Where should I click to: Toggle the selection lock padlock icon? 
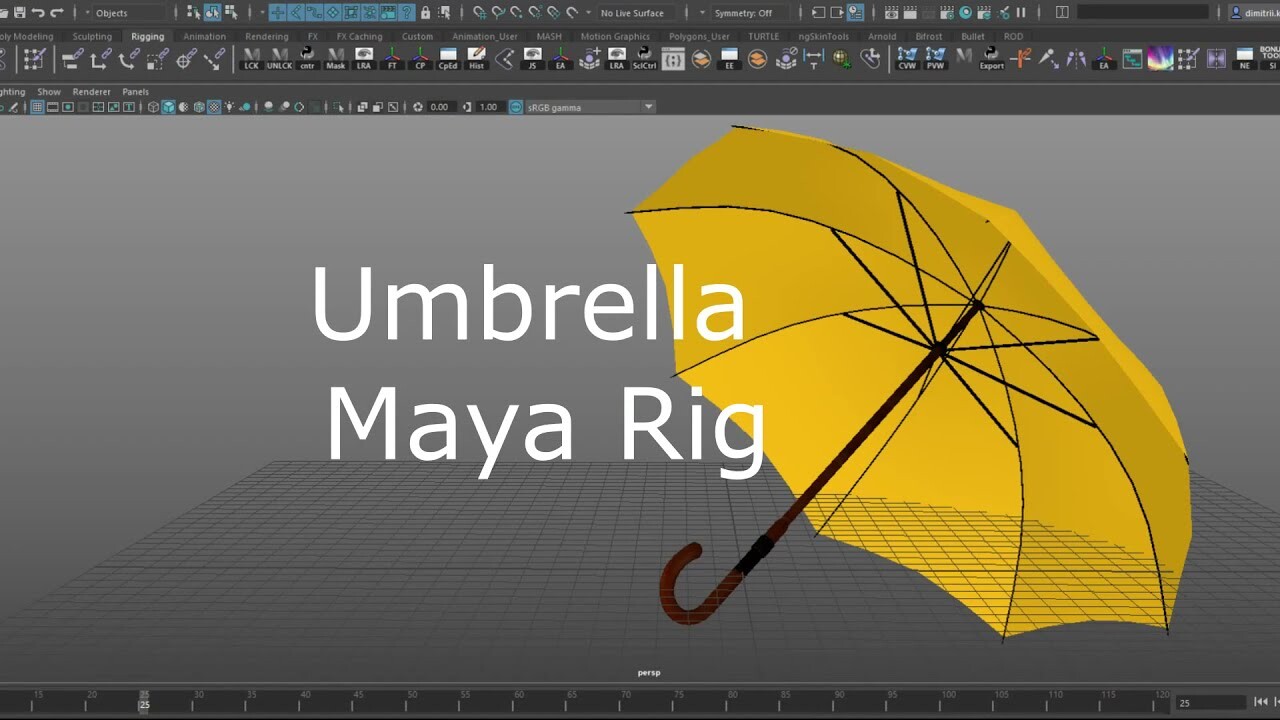[x=427, y=13]
